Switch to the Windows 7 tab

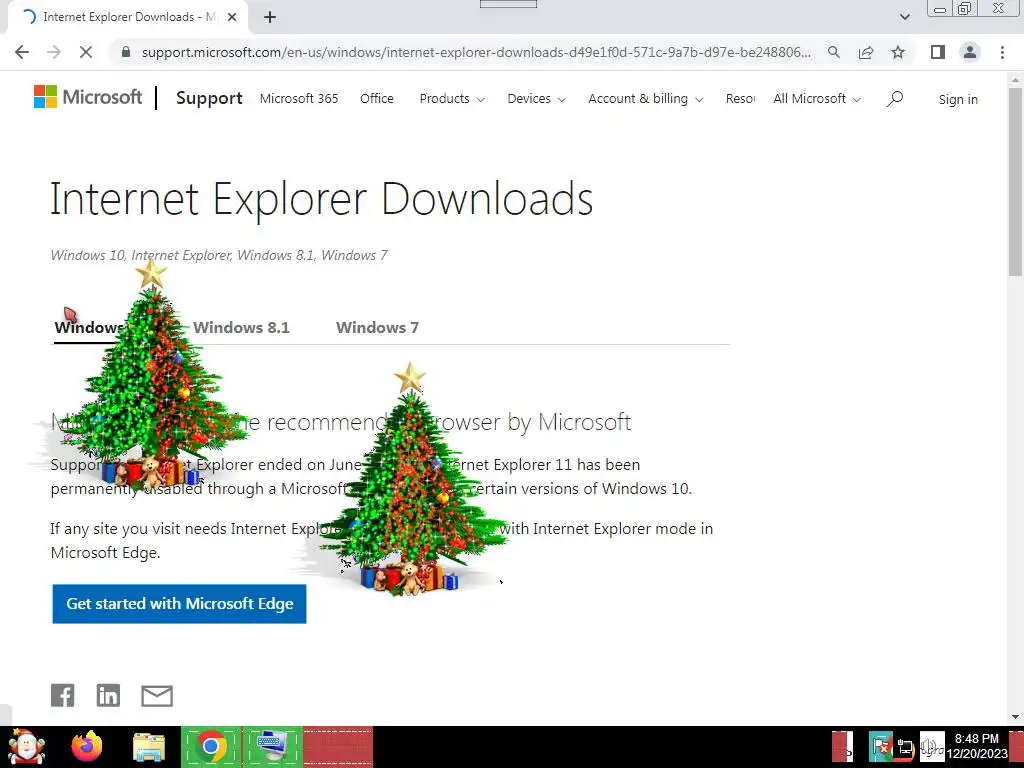pos(377,328)
